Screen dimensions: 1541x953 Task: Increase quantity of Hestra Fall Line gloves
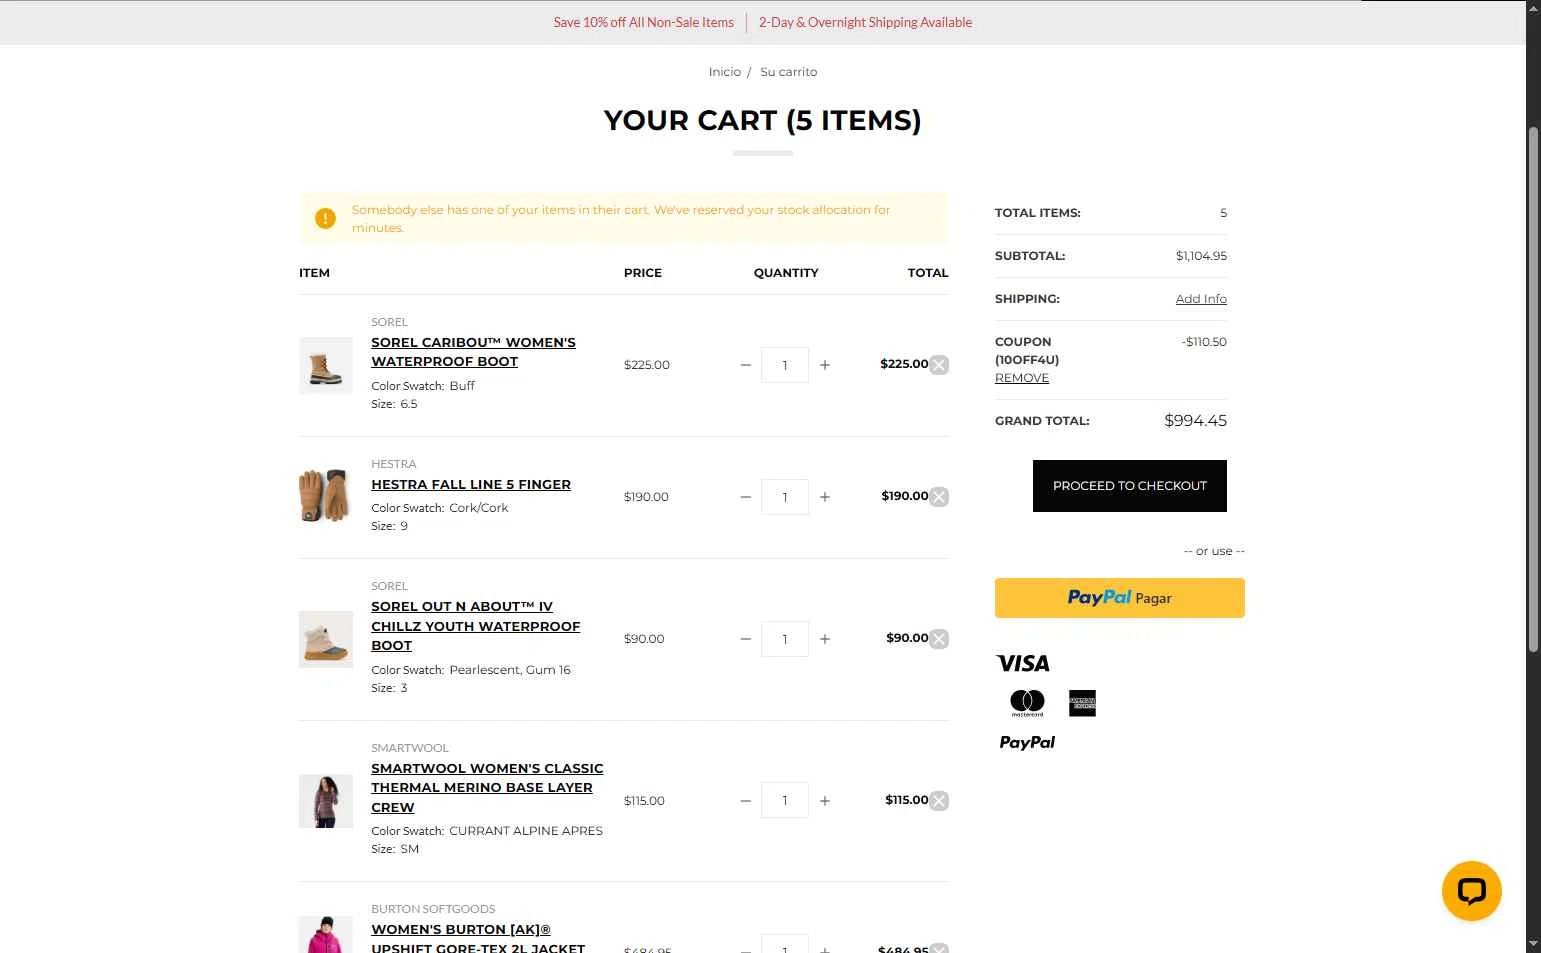(x=825, y=497)
